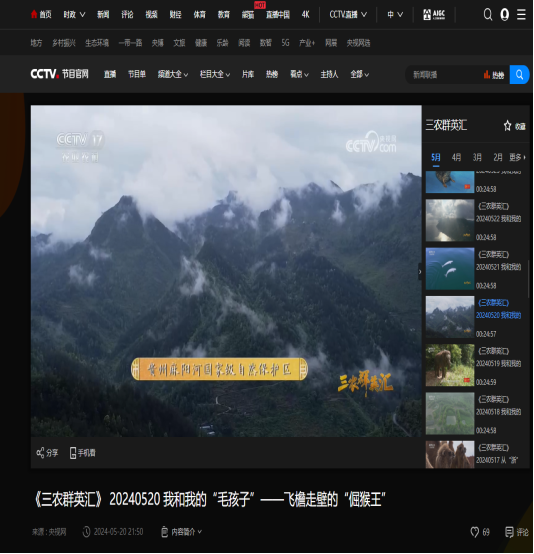
Task: Open the CCTV直播 dropdown
Action: click(x=348, y=14)
